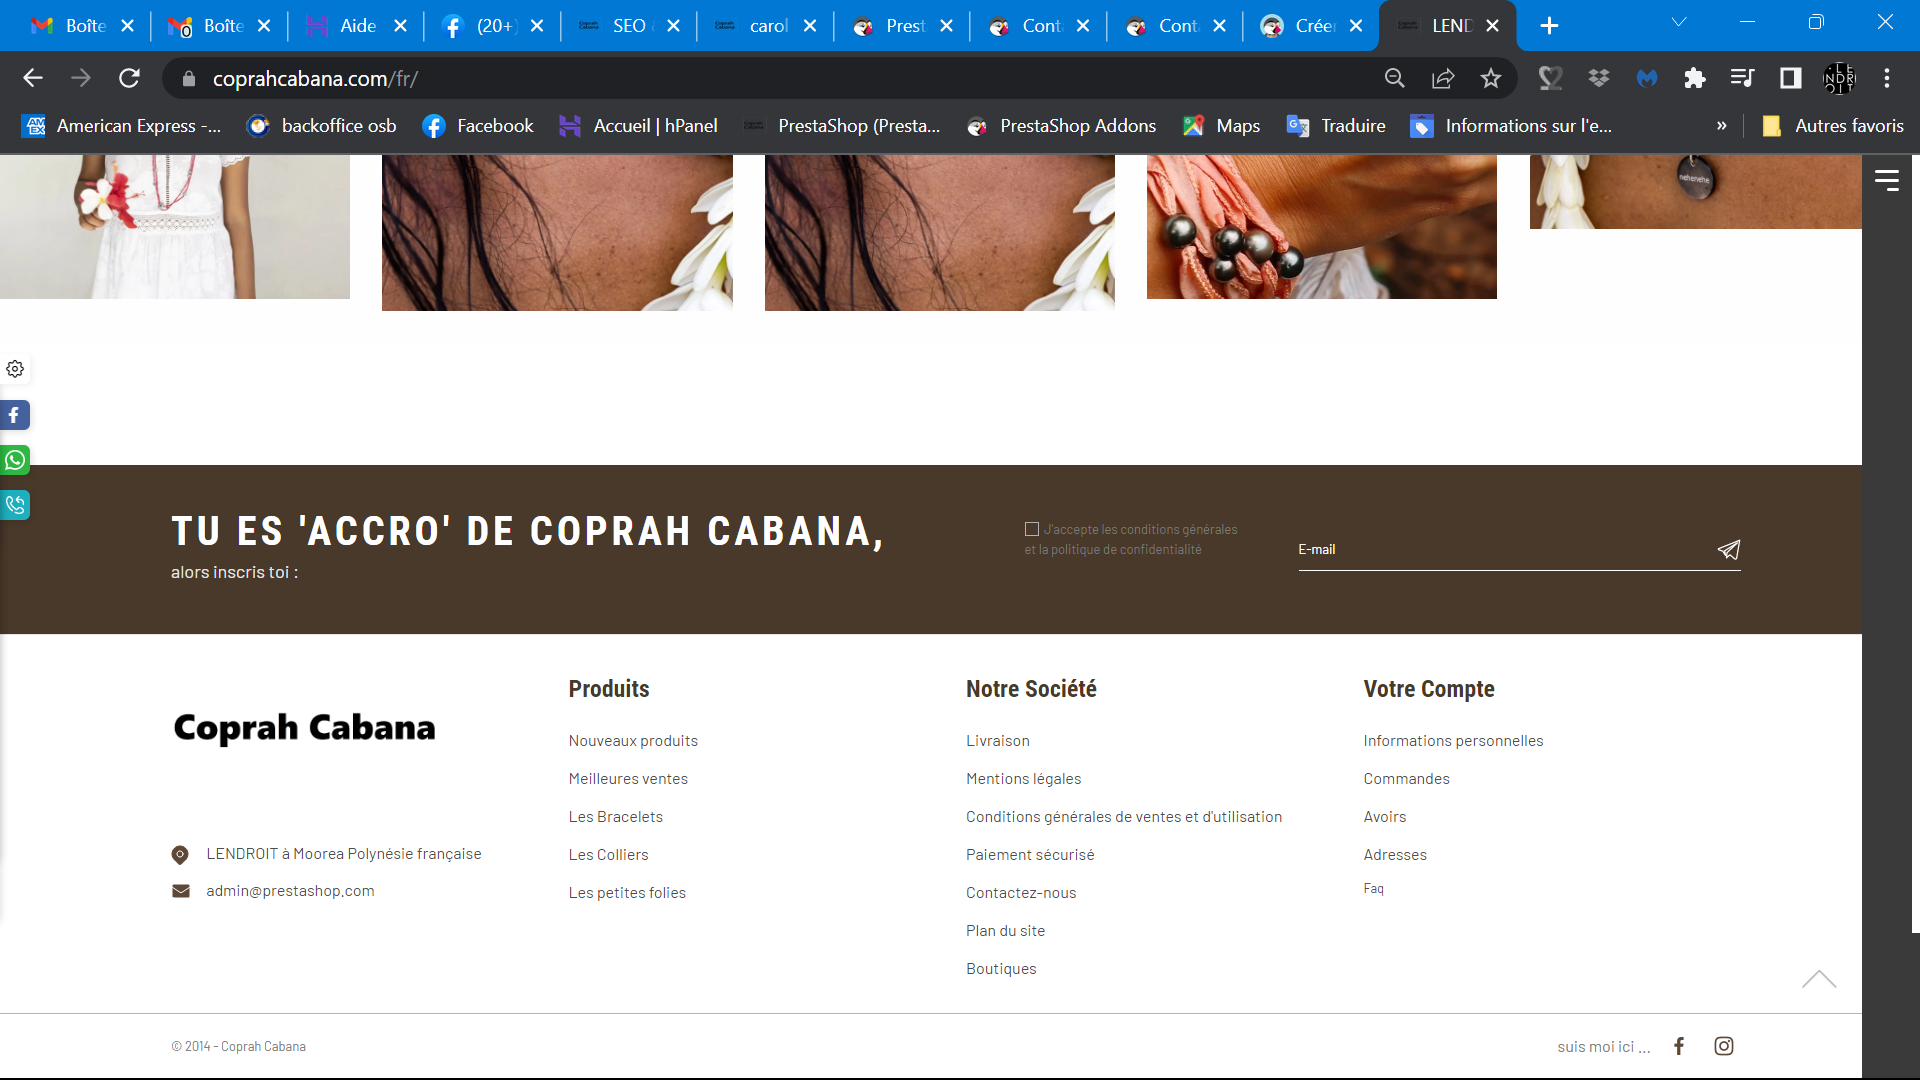Bookmark page with star icon

pyautogui.click(x=1491, y=78)
